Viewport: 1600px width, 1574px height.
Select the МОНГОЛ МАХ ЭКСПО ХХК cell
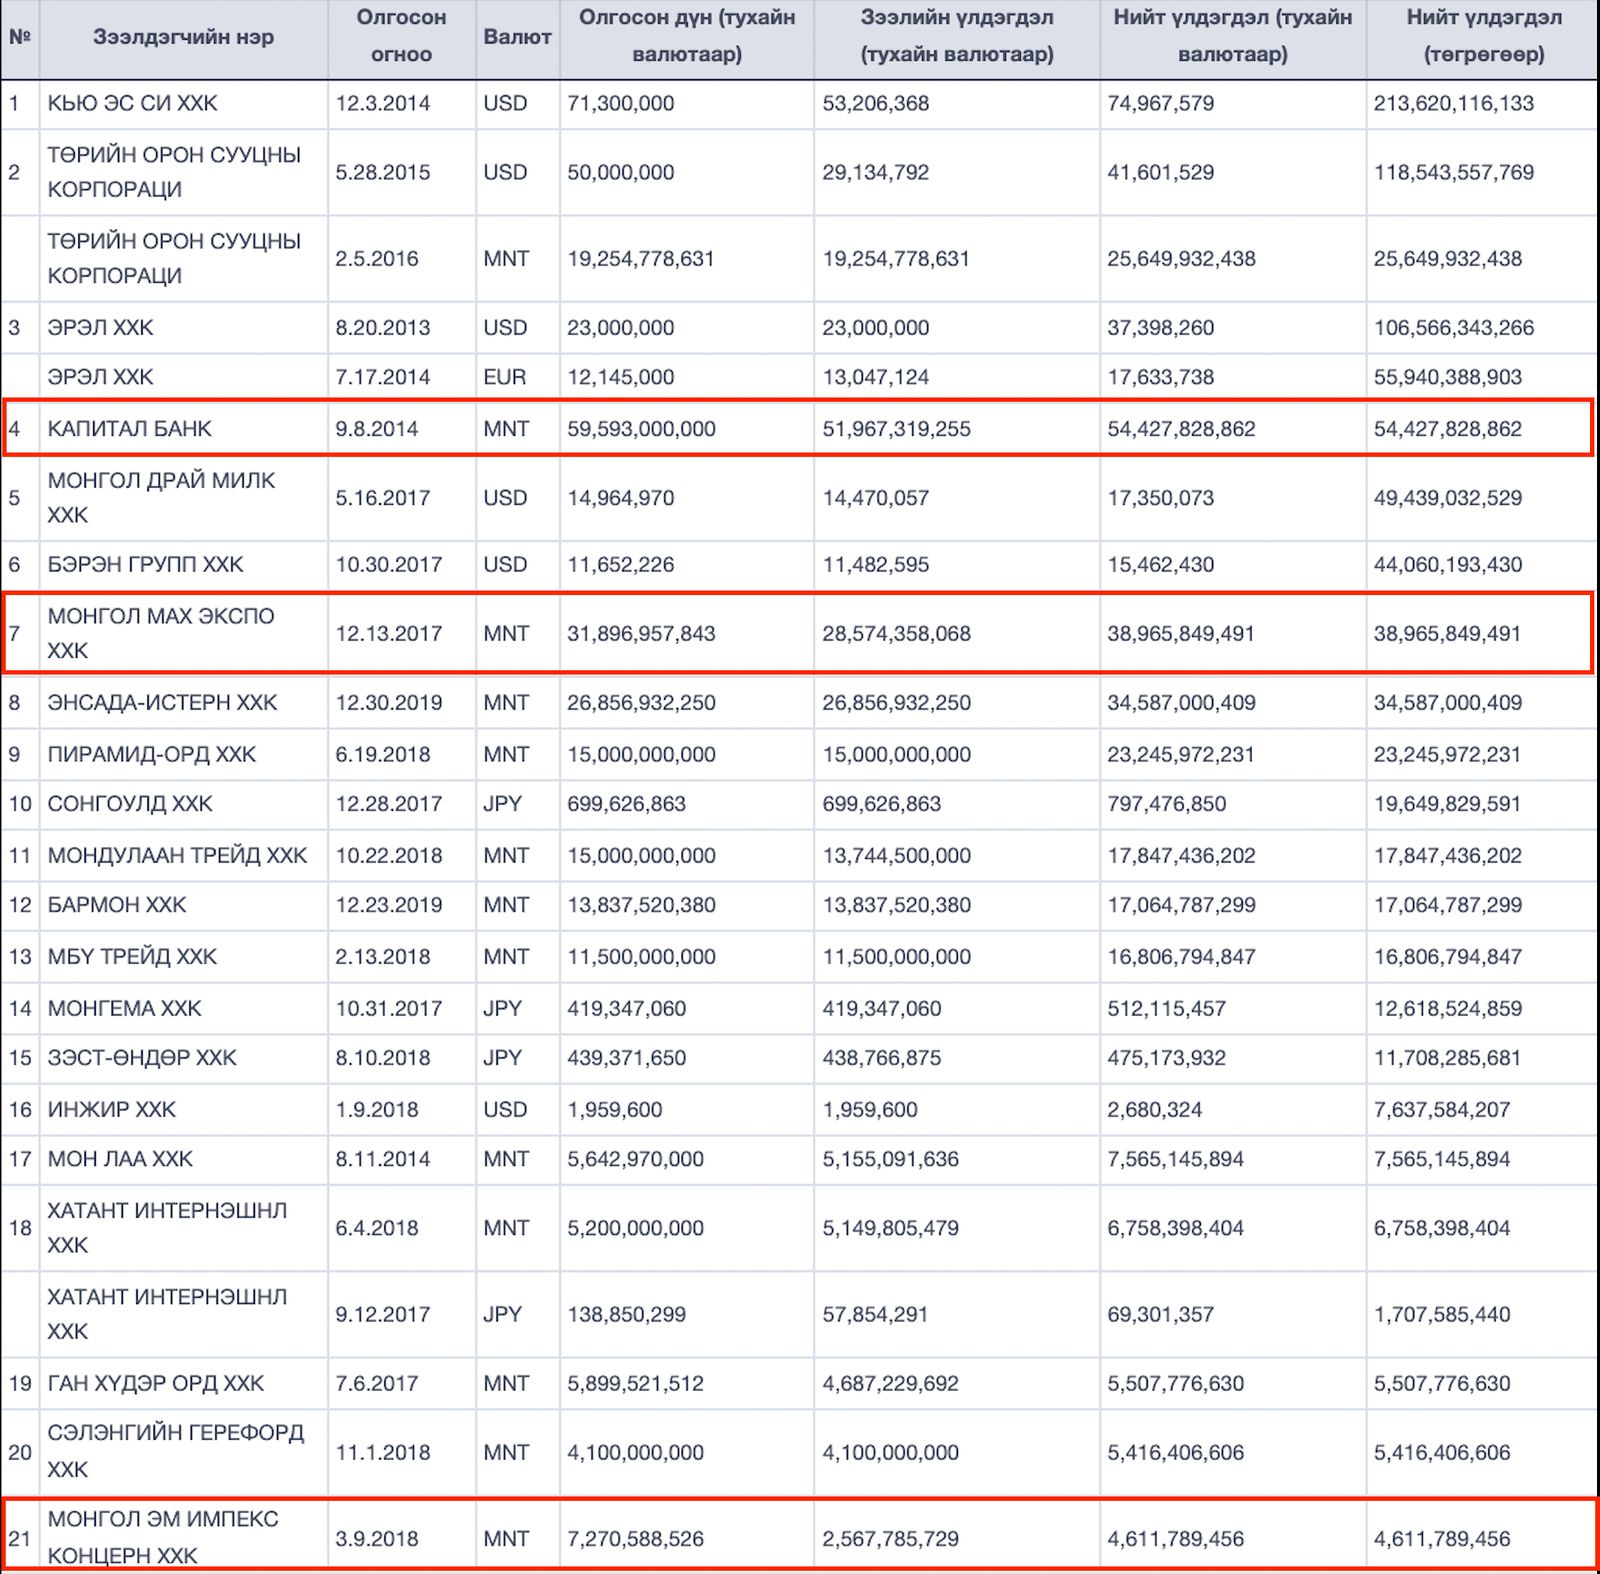pos(160,633)
